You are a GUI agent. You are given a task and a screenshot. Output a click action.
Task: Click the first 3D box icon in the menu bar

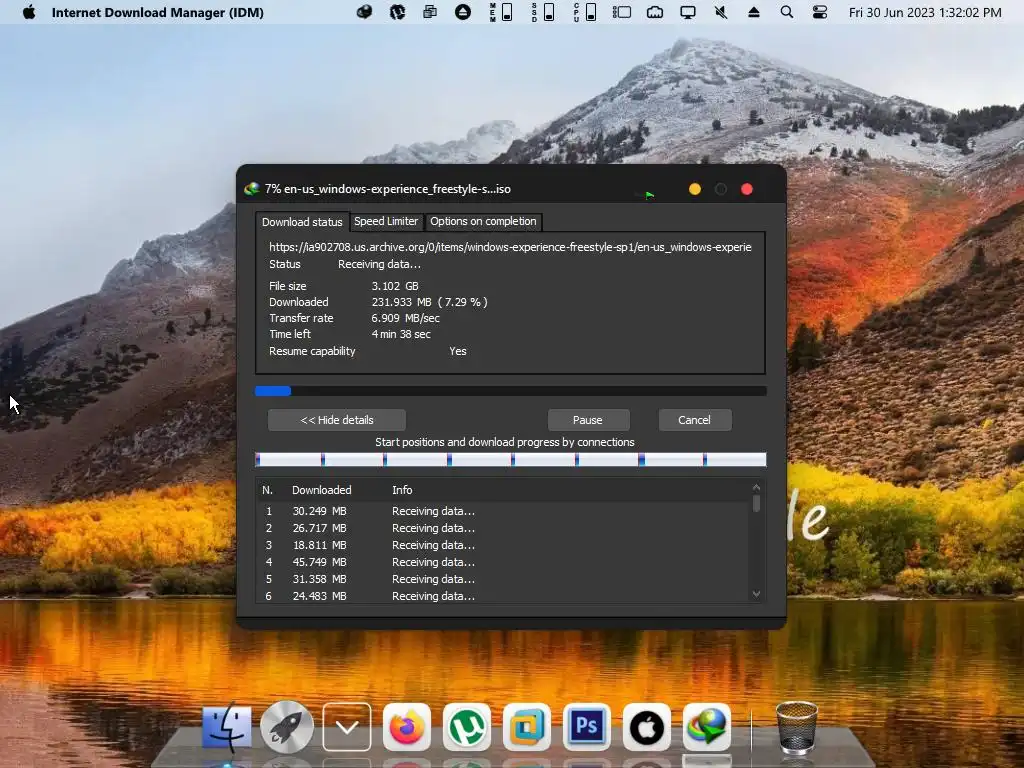point(364,12)
